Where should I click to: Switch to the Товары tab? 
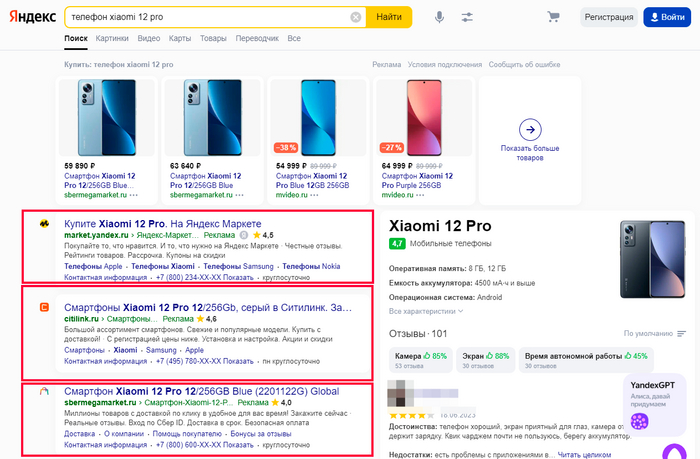213,38
